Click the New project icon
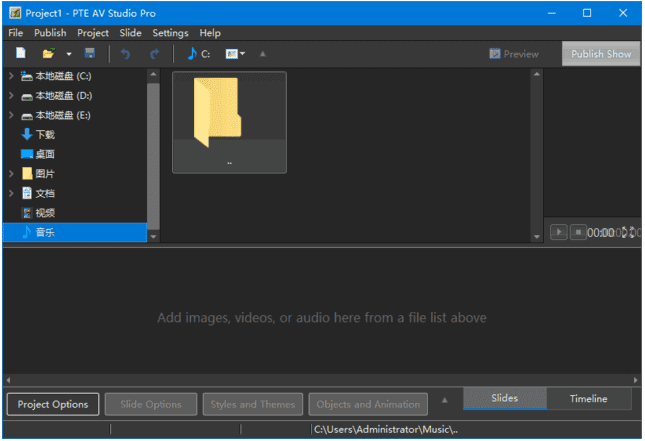The height and width of the screenshot is (441, 645). [x=21, y=53]
